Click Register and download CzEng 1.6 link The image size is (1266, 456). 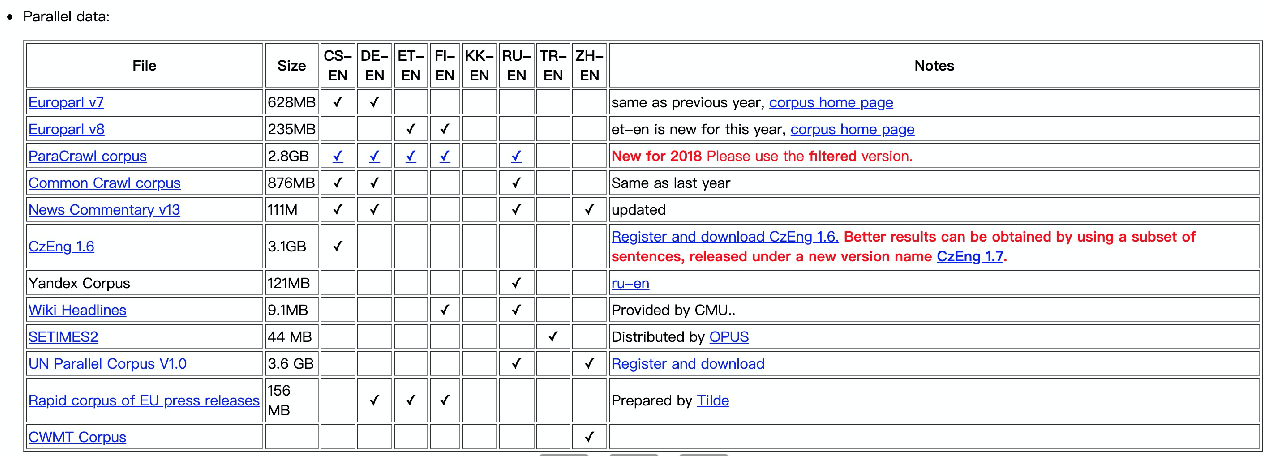tap(725, 237)
